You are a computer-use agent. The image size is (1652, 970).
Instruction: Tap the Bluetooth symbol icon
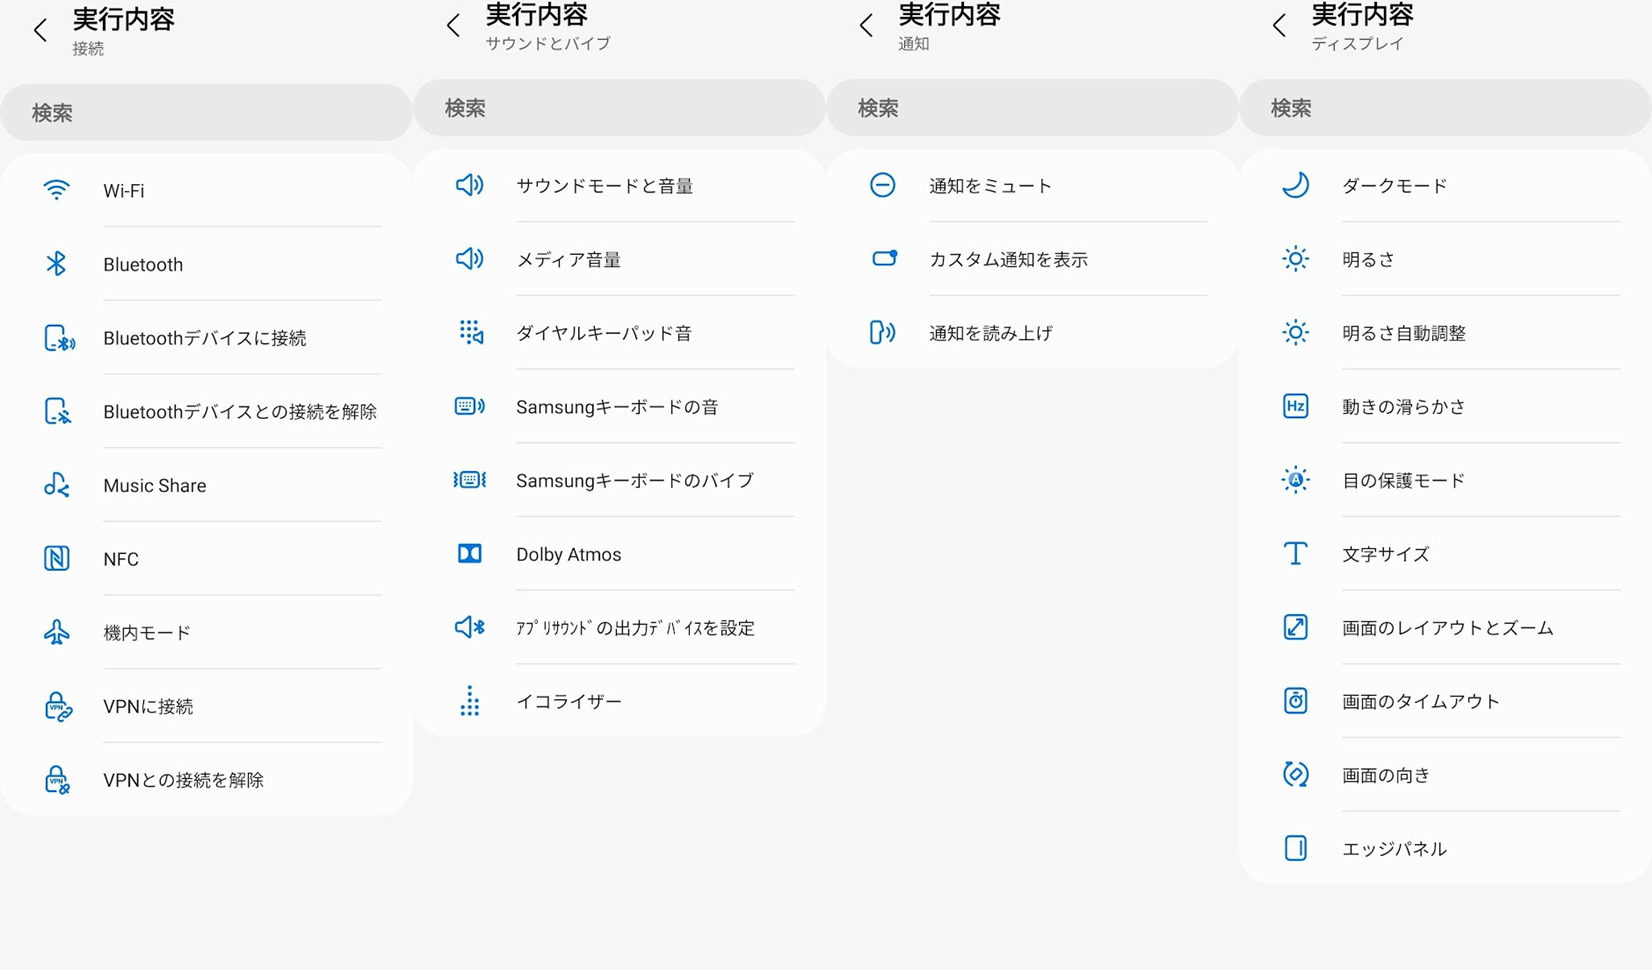[x=57, y=264]
